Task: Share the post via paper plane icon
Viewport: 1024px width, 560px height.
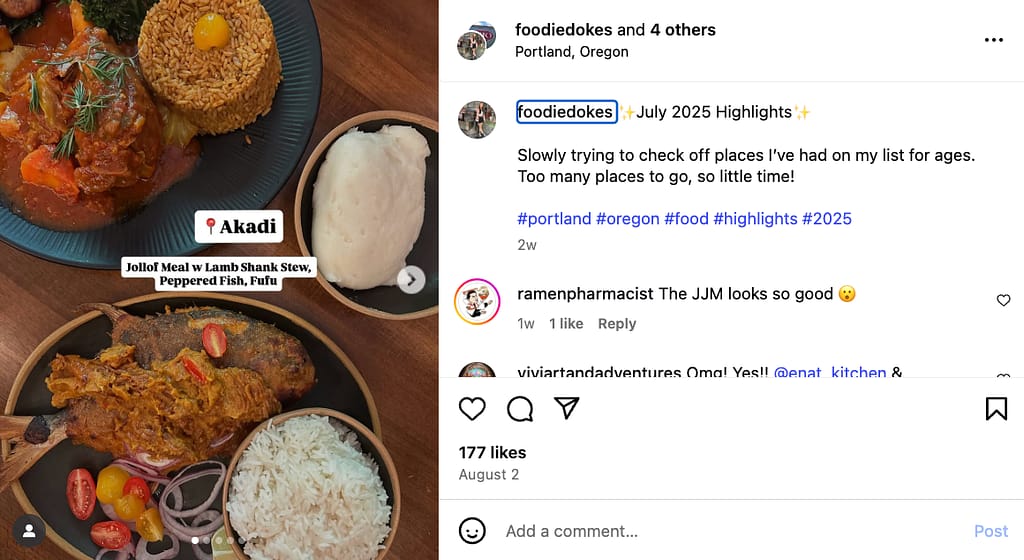Action: coord(567,409)
